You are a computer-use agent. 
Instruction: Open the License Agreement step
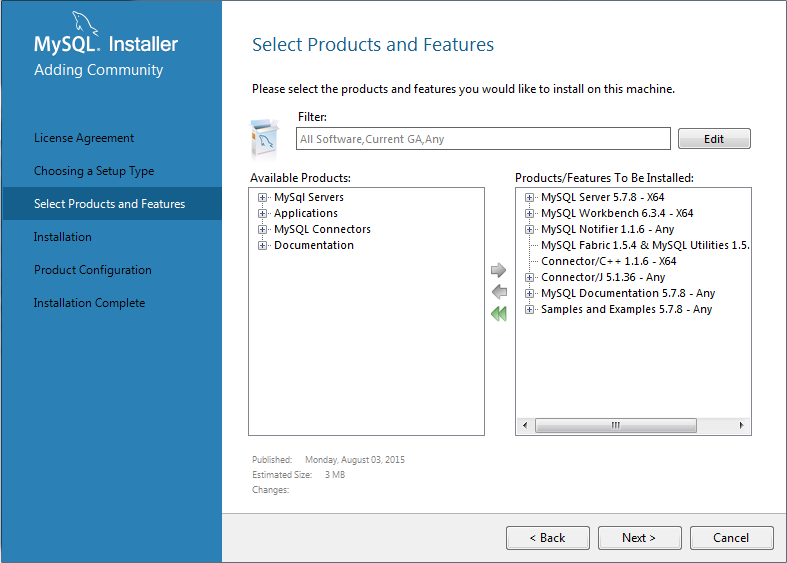(84, 138)
